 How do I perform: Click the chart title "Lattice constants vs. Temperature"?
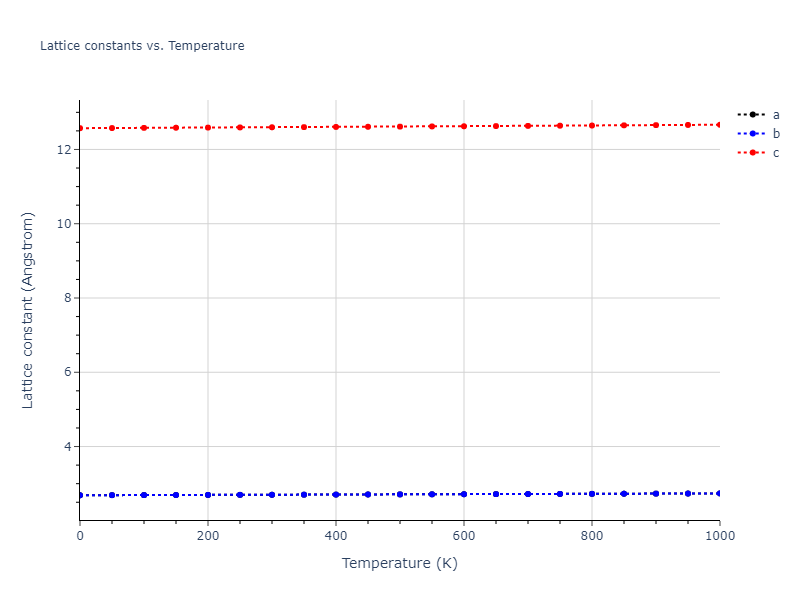142,46
